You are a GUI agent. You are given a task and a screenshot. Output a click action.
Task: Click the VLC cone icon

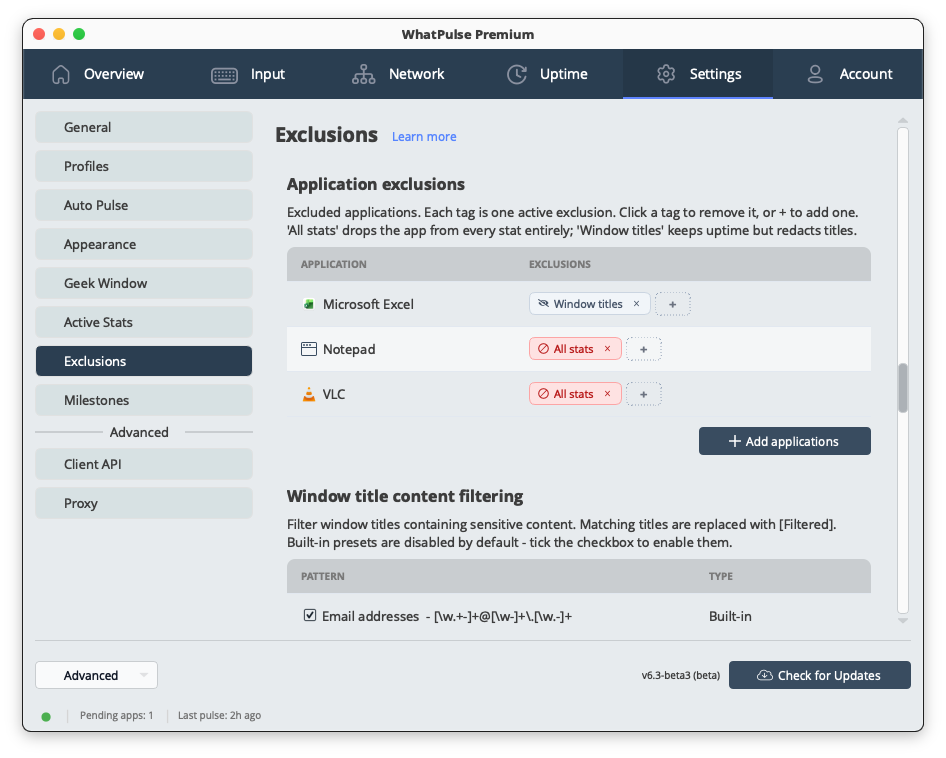(x=309, y=394)
